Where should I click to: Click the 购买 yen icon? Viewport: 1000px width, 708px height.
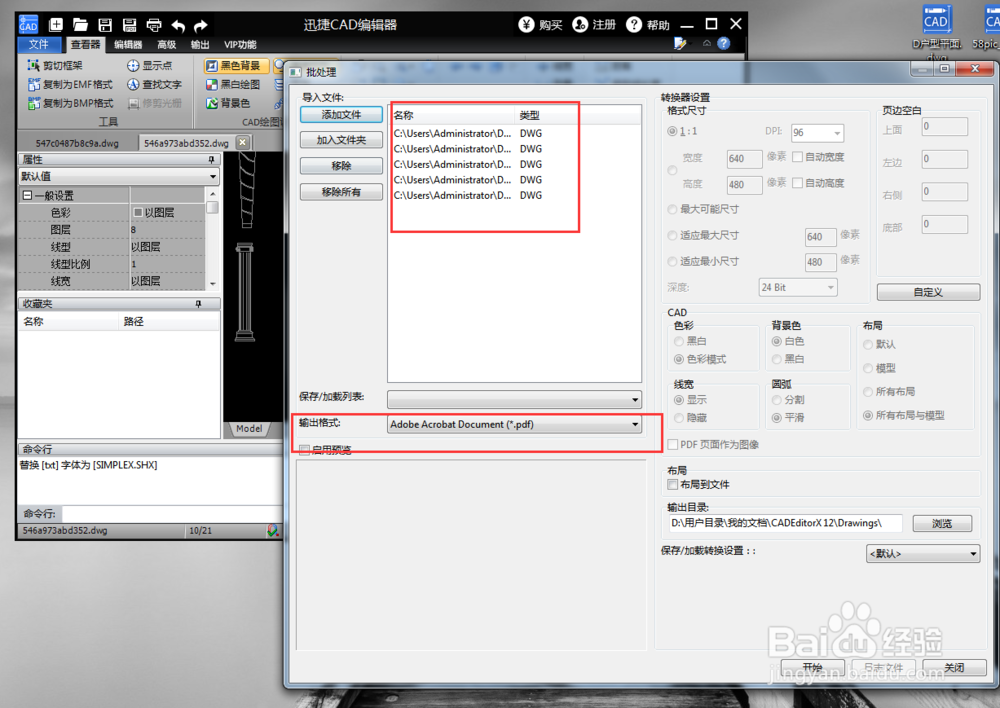[x=526, y=25]
